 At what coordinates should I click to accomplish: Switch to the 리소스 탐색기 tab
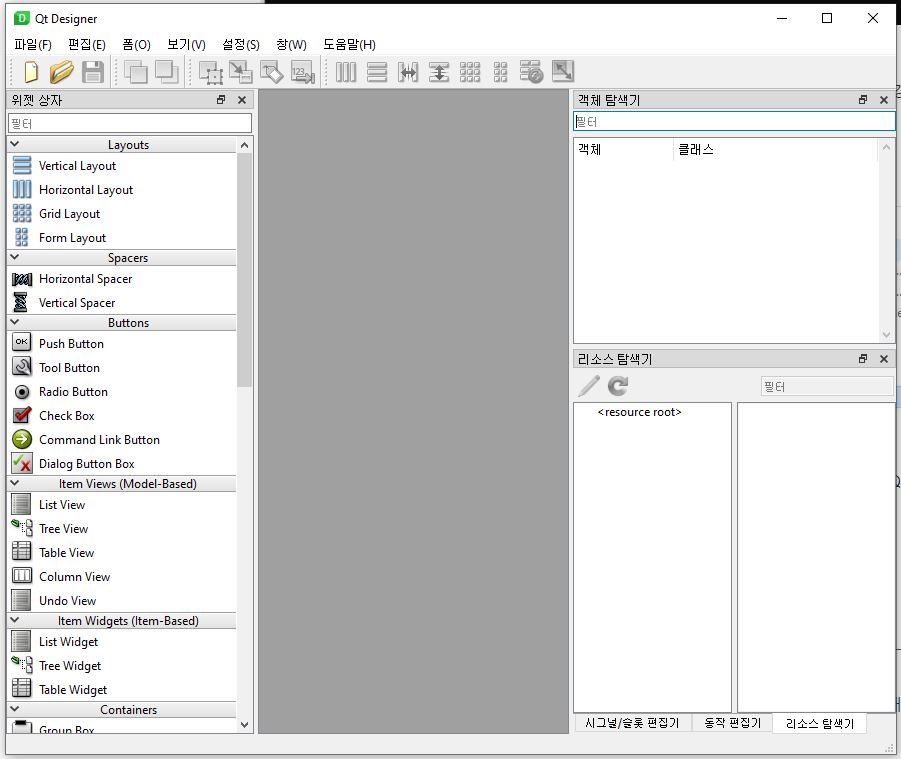point(819,723)
